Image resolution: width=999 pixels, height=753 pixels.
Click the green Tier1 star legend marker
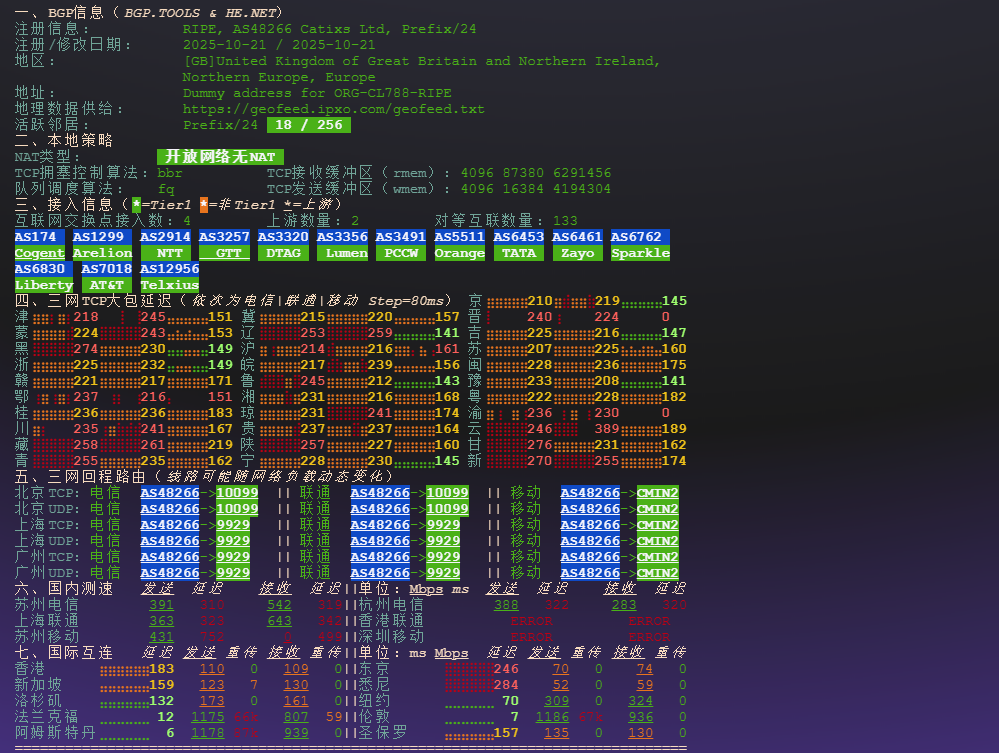pyautogui.click(x=136, y=205)
